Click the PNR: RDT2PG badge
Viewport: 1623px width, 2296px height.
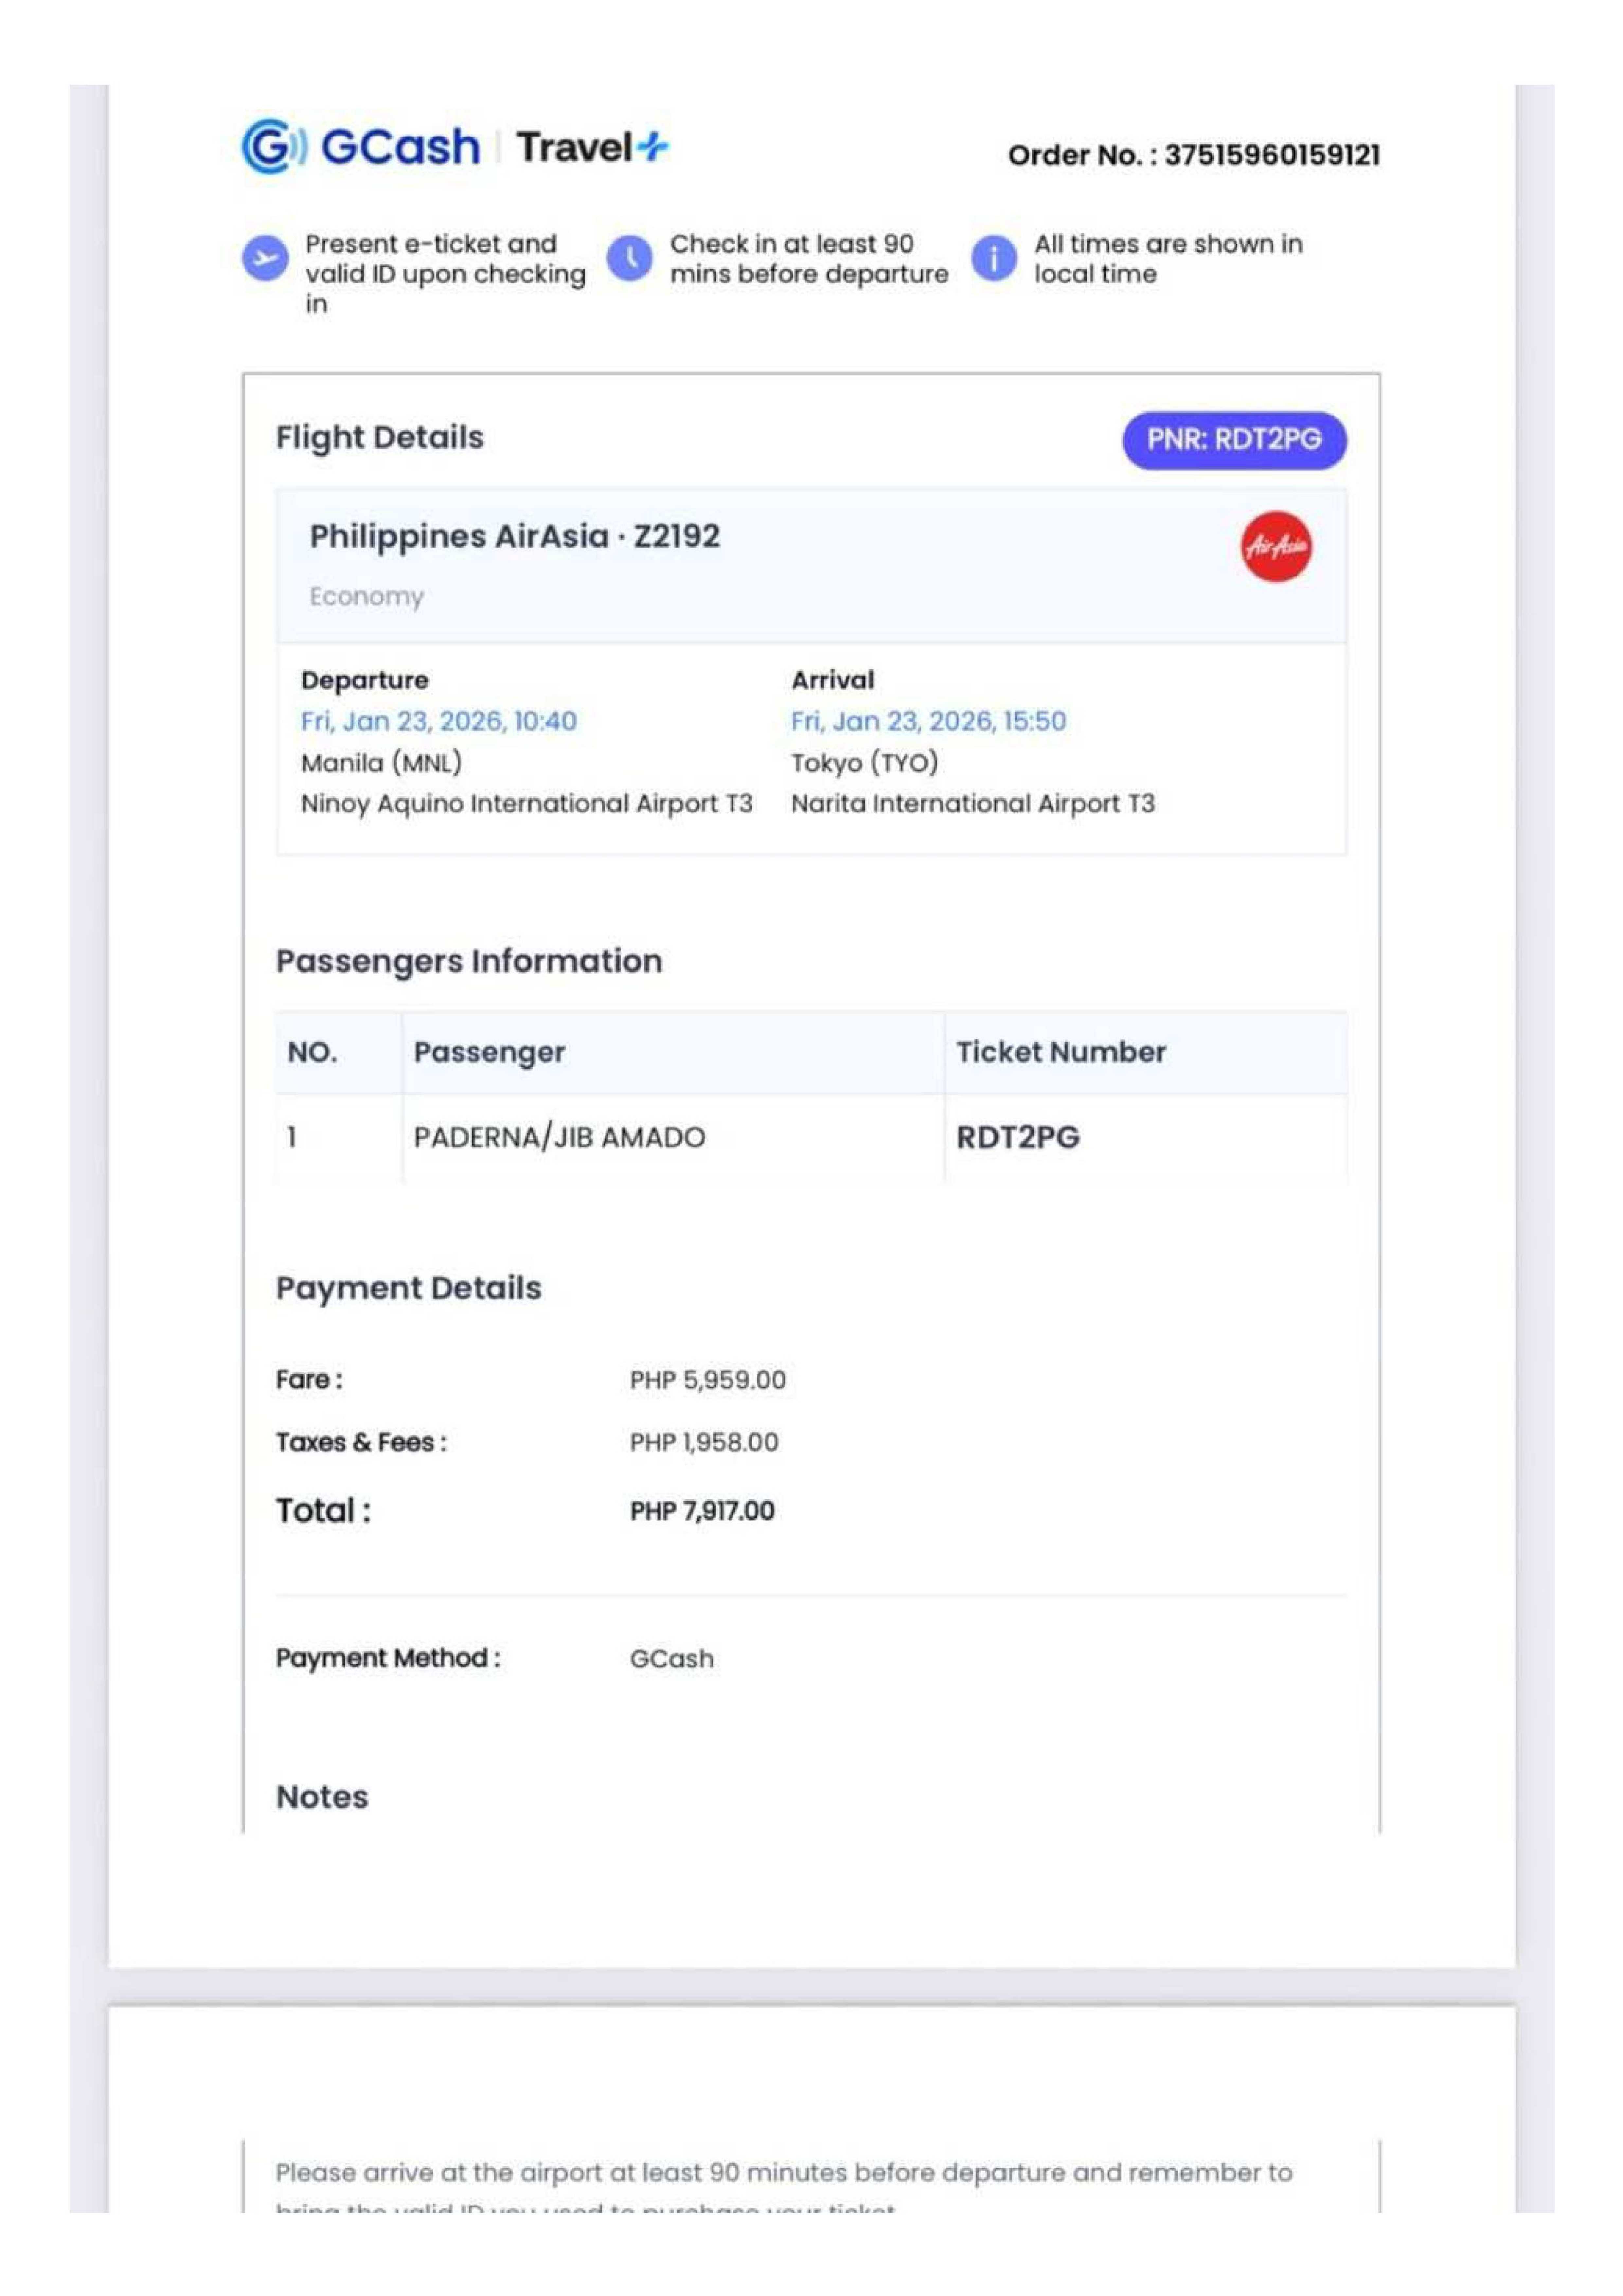1234,440
